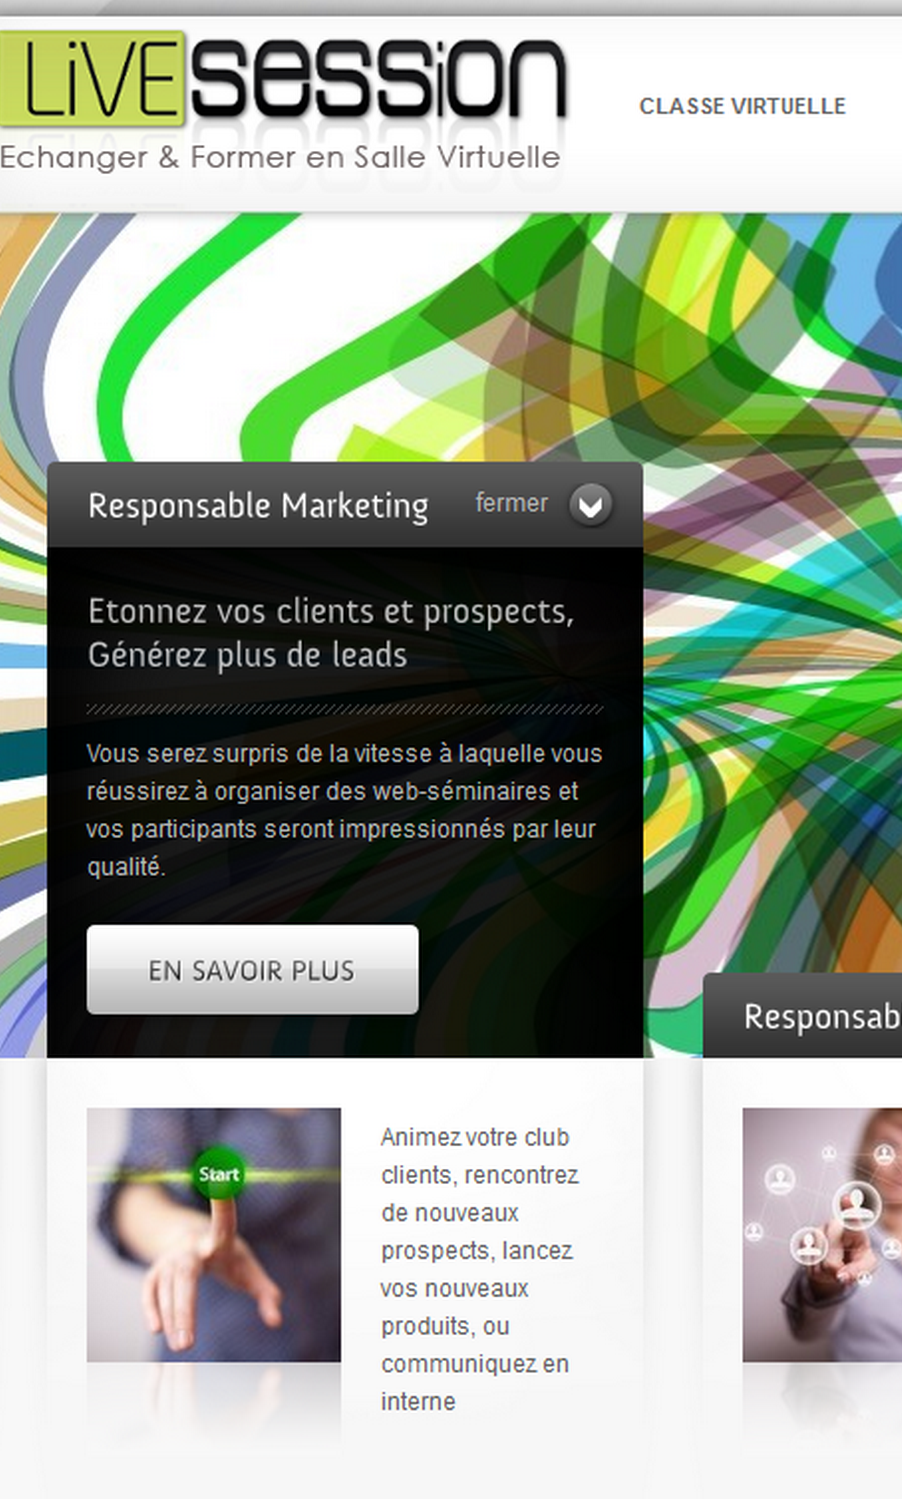Click the green Start circle in photo
Viewport: 902px width, 1499px height.
tap(219, 1174)
